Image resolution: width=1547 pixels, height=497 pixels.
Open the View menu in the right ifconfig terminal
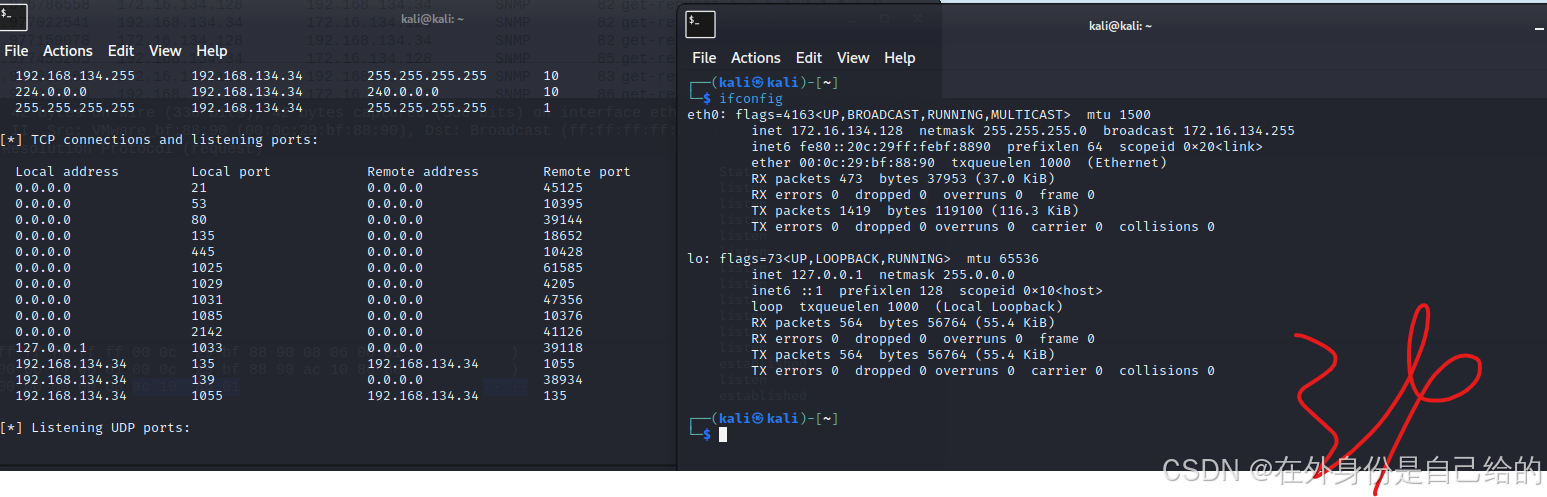tap(853, 58)
